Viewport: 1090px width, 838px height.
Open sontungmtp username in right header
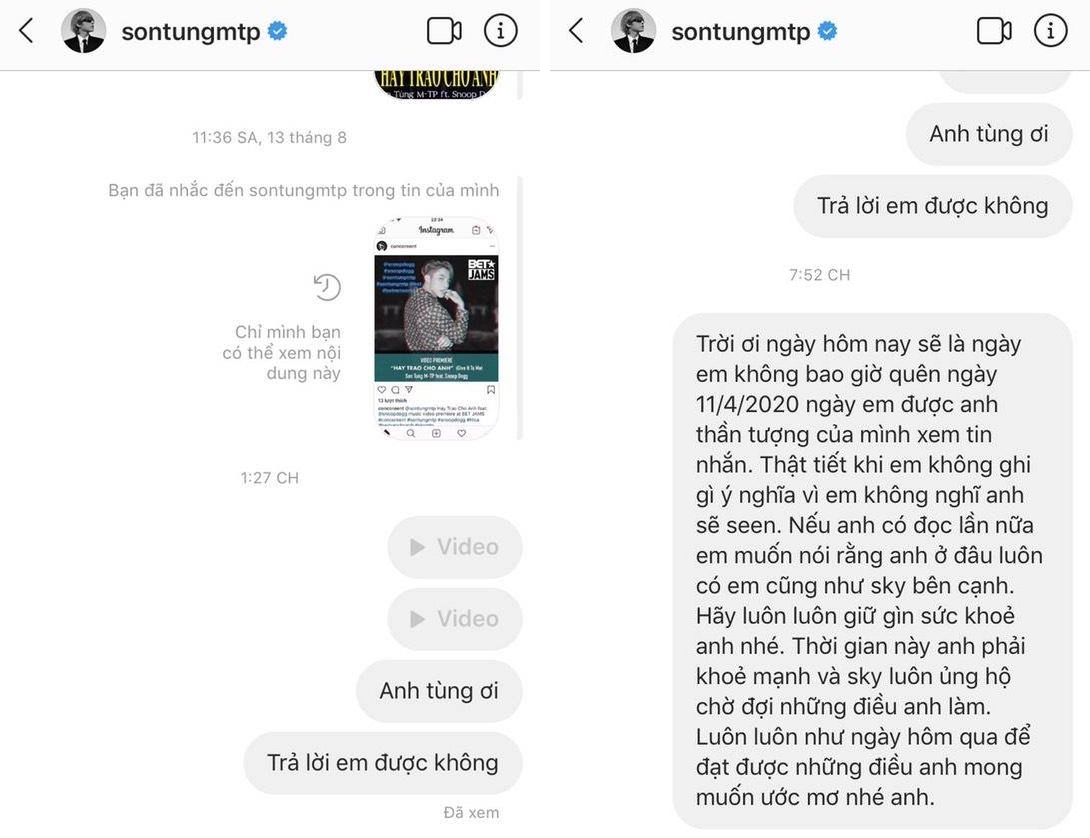point(740,31)
